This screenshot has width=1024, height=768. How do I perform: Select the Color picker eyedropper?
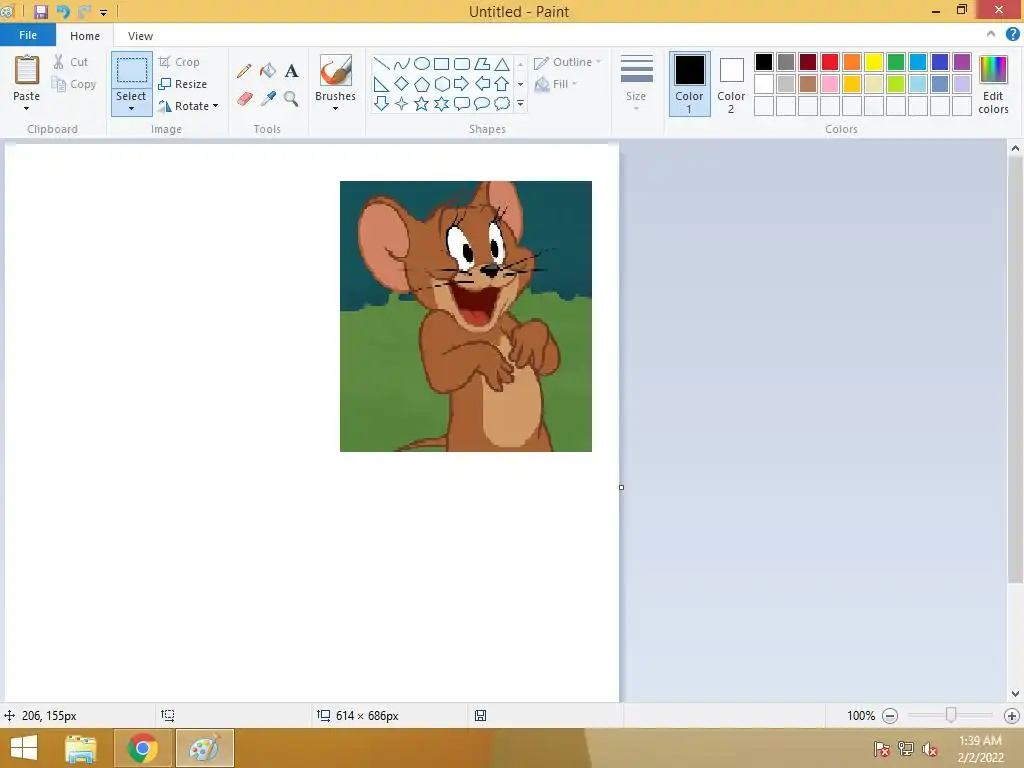click(268, 99)
